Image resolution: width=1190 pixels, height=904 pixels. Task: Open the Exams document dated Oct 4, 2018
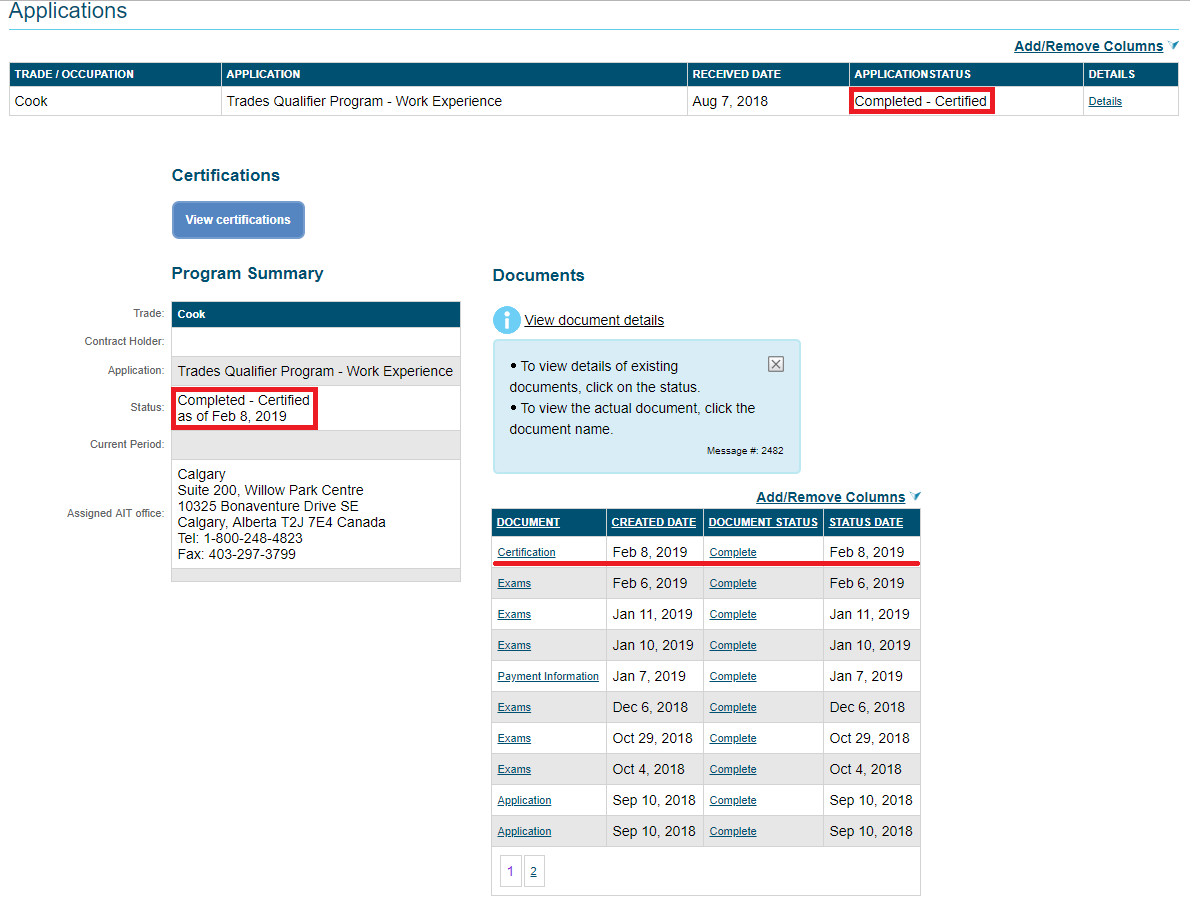514,770
